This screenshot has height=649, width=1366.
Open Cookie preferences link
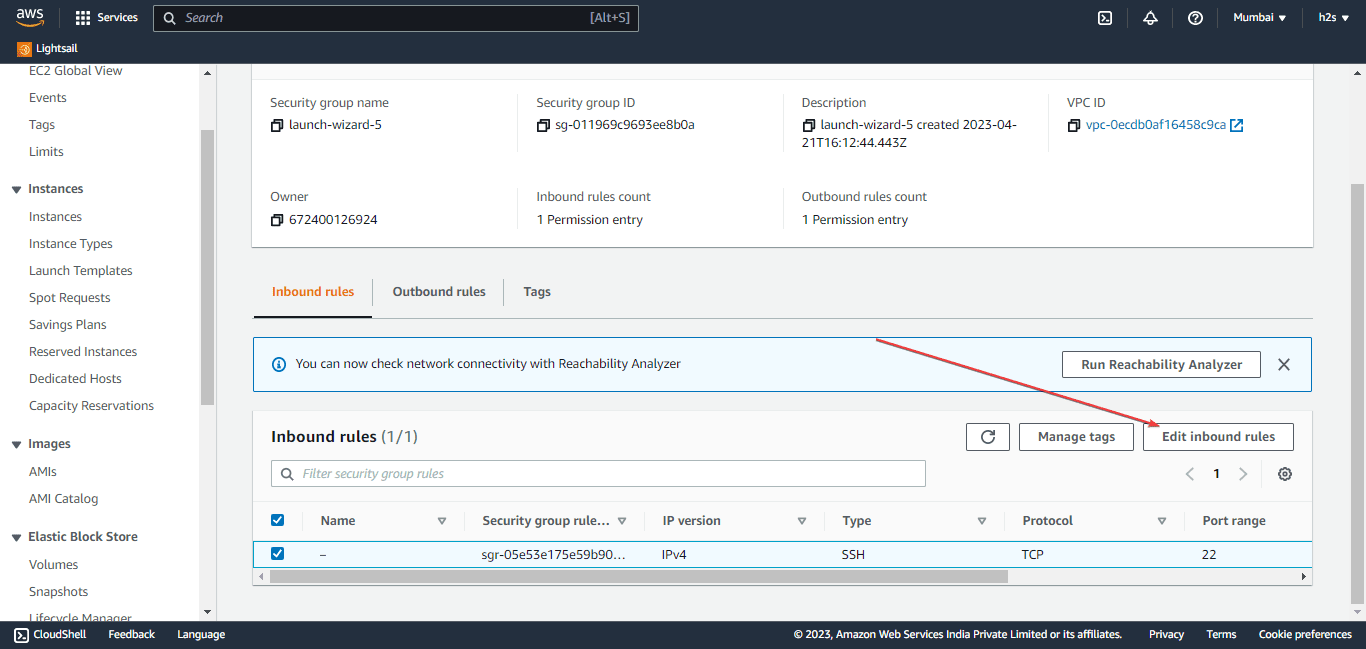(x=1305, y=634)
